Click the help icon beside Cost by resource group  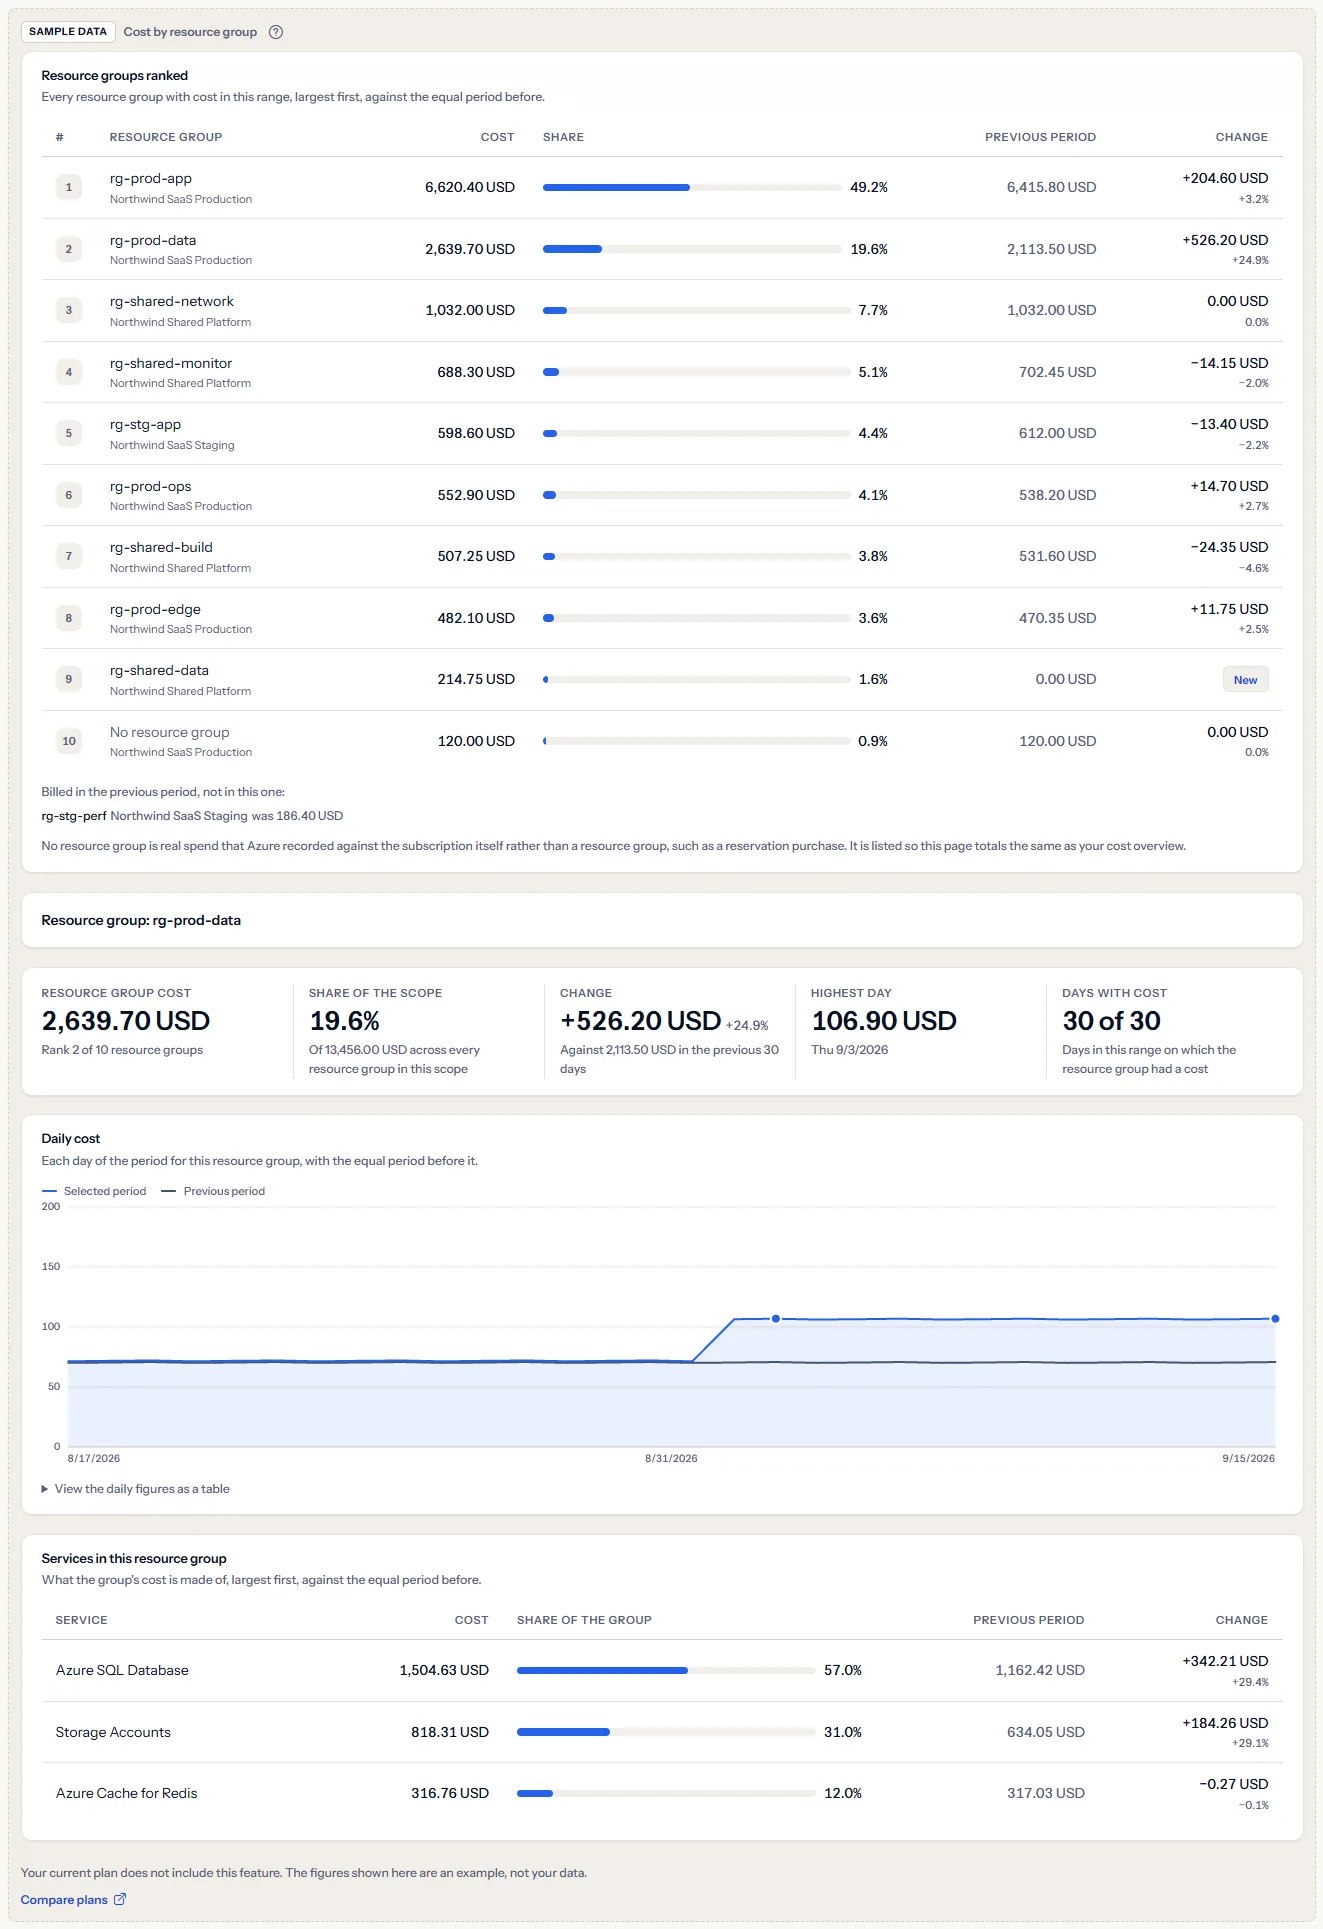pos(276,32)
